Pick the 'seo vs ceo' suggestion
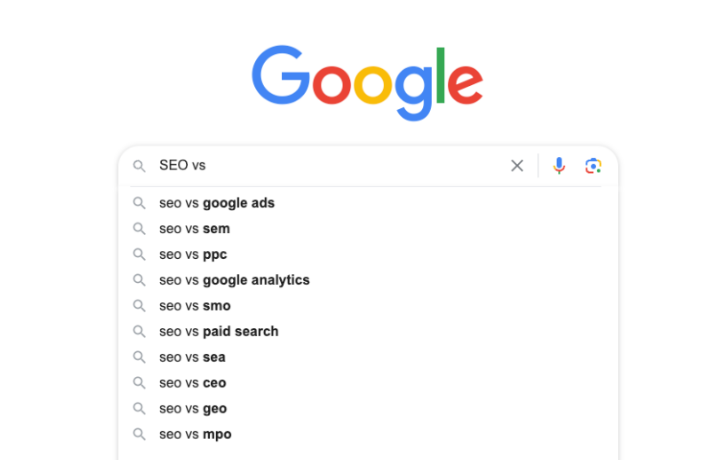Screen dimensions: 722x460 click(x=193, y=383)
